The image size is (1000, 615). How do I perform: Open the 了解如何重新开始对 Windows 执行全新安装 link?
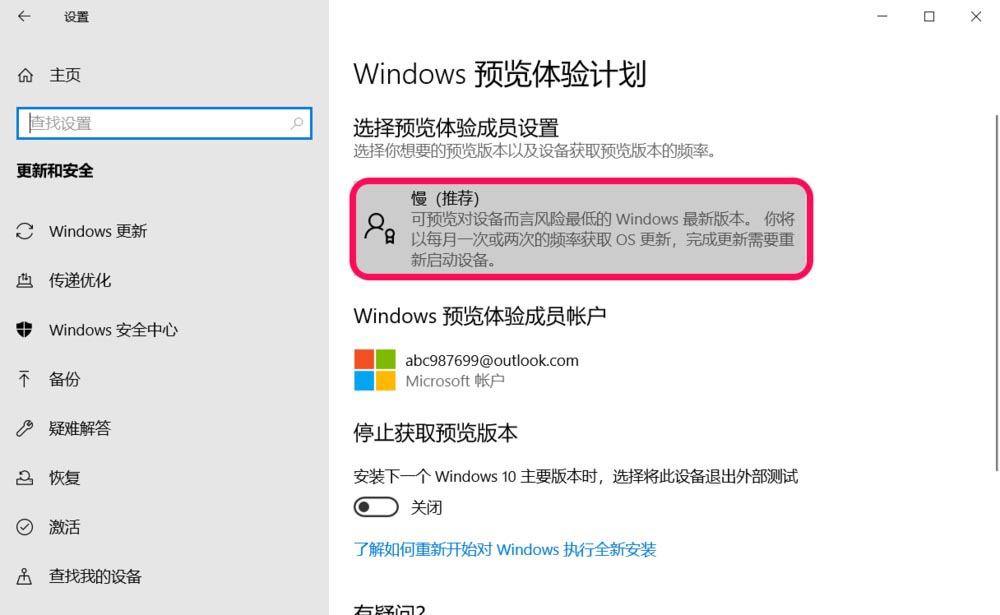(504, 549)
